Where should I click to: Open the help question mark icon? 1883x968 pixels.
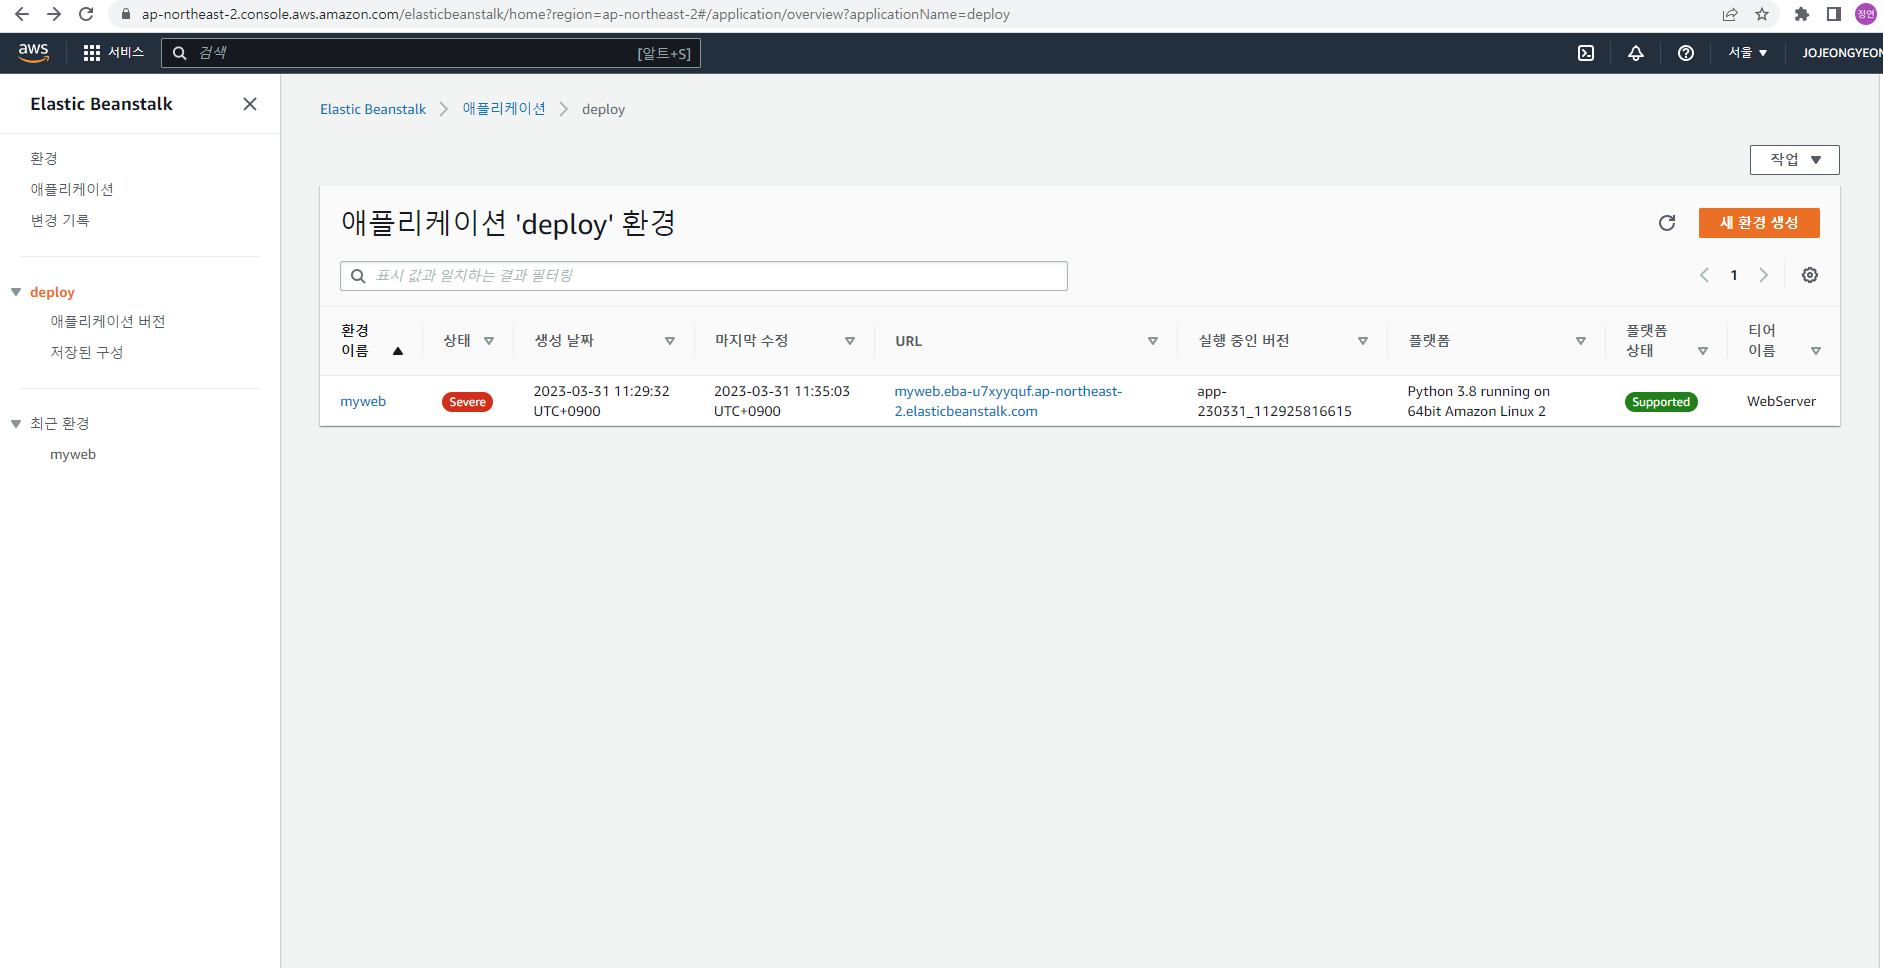(x=1686, y=53)
